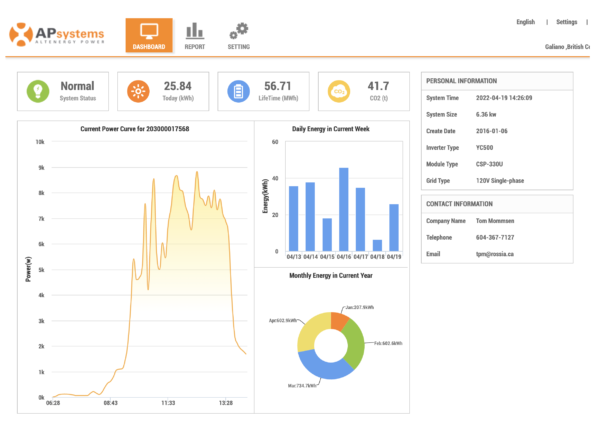
Task: Click the green System Status lightbulb icon
Action: [x=38, y=92]
